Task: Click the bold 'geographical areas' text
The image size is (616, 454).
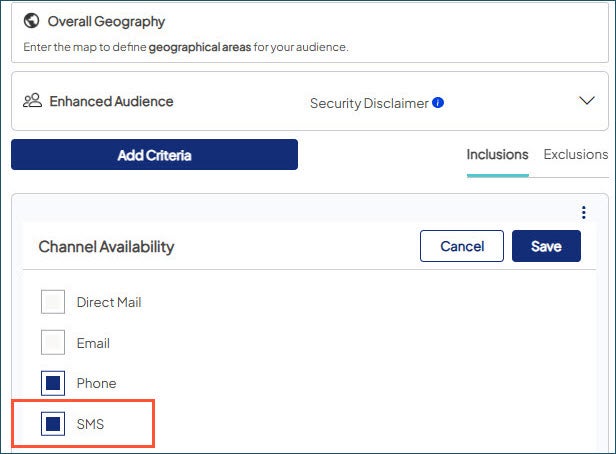Action: (196, 47)
